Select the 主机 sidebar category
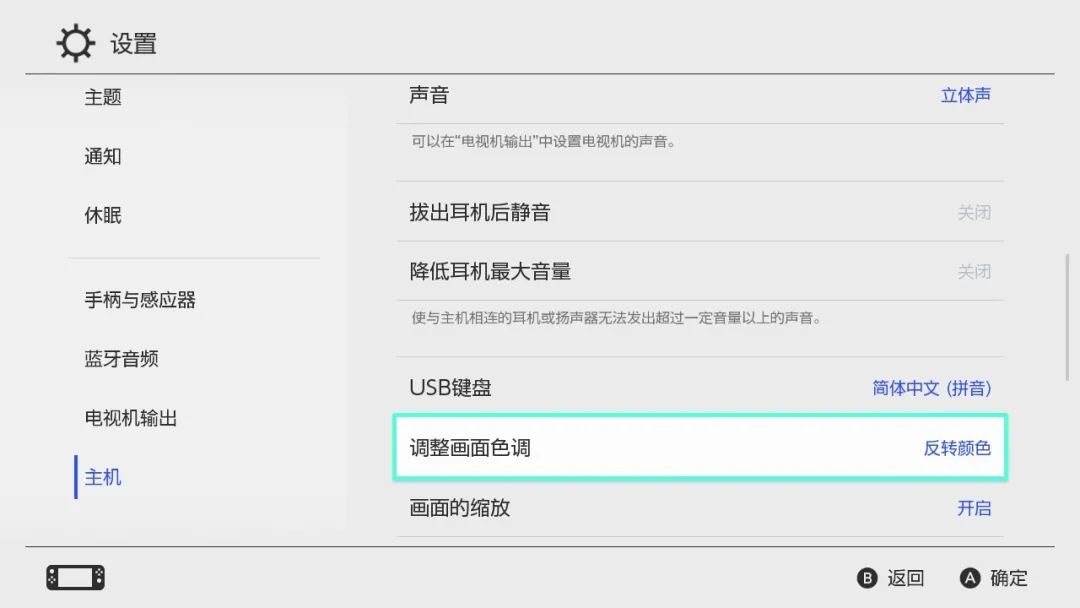1080x608 pixels. pyautogui.click(x=103, y=477)
